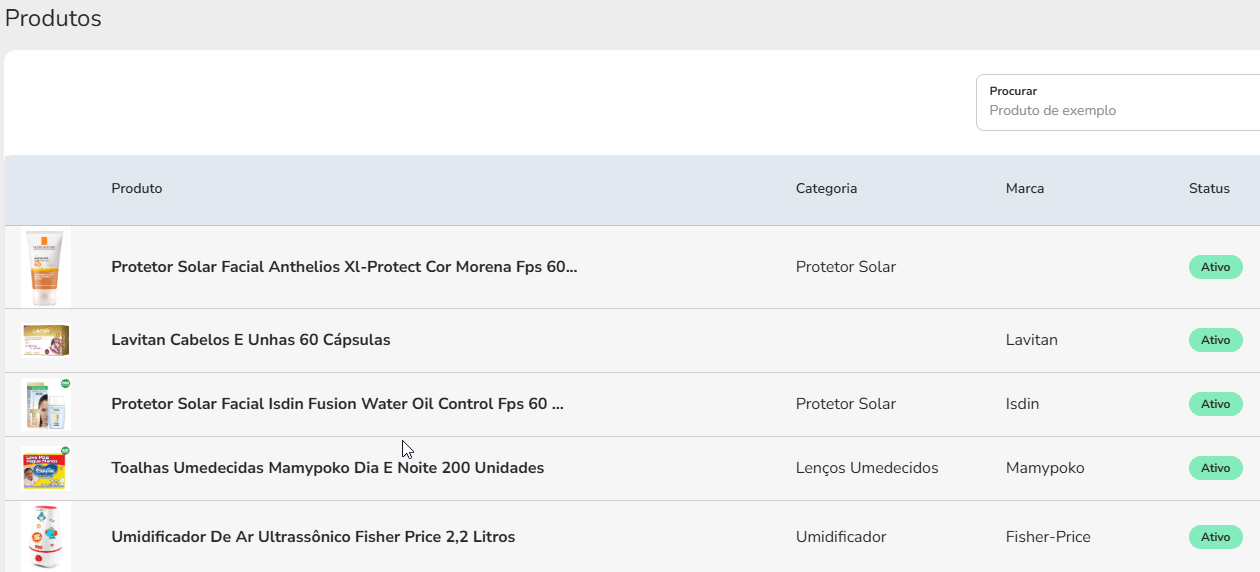The height and width of the screenshot is (572, 1260).
Task: Sort by the Marca column header
Action: [1025, 189]
